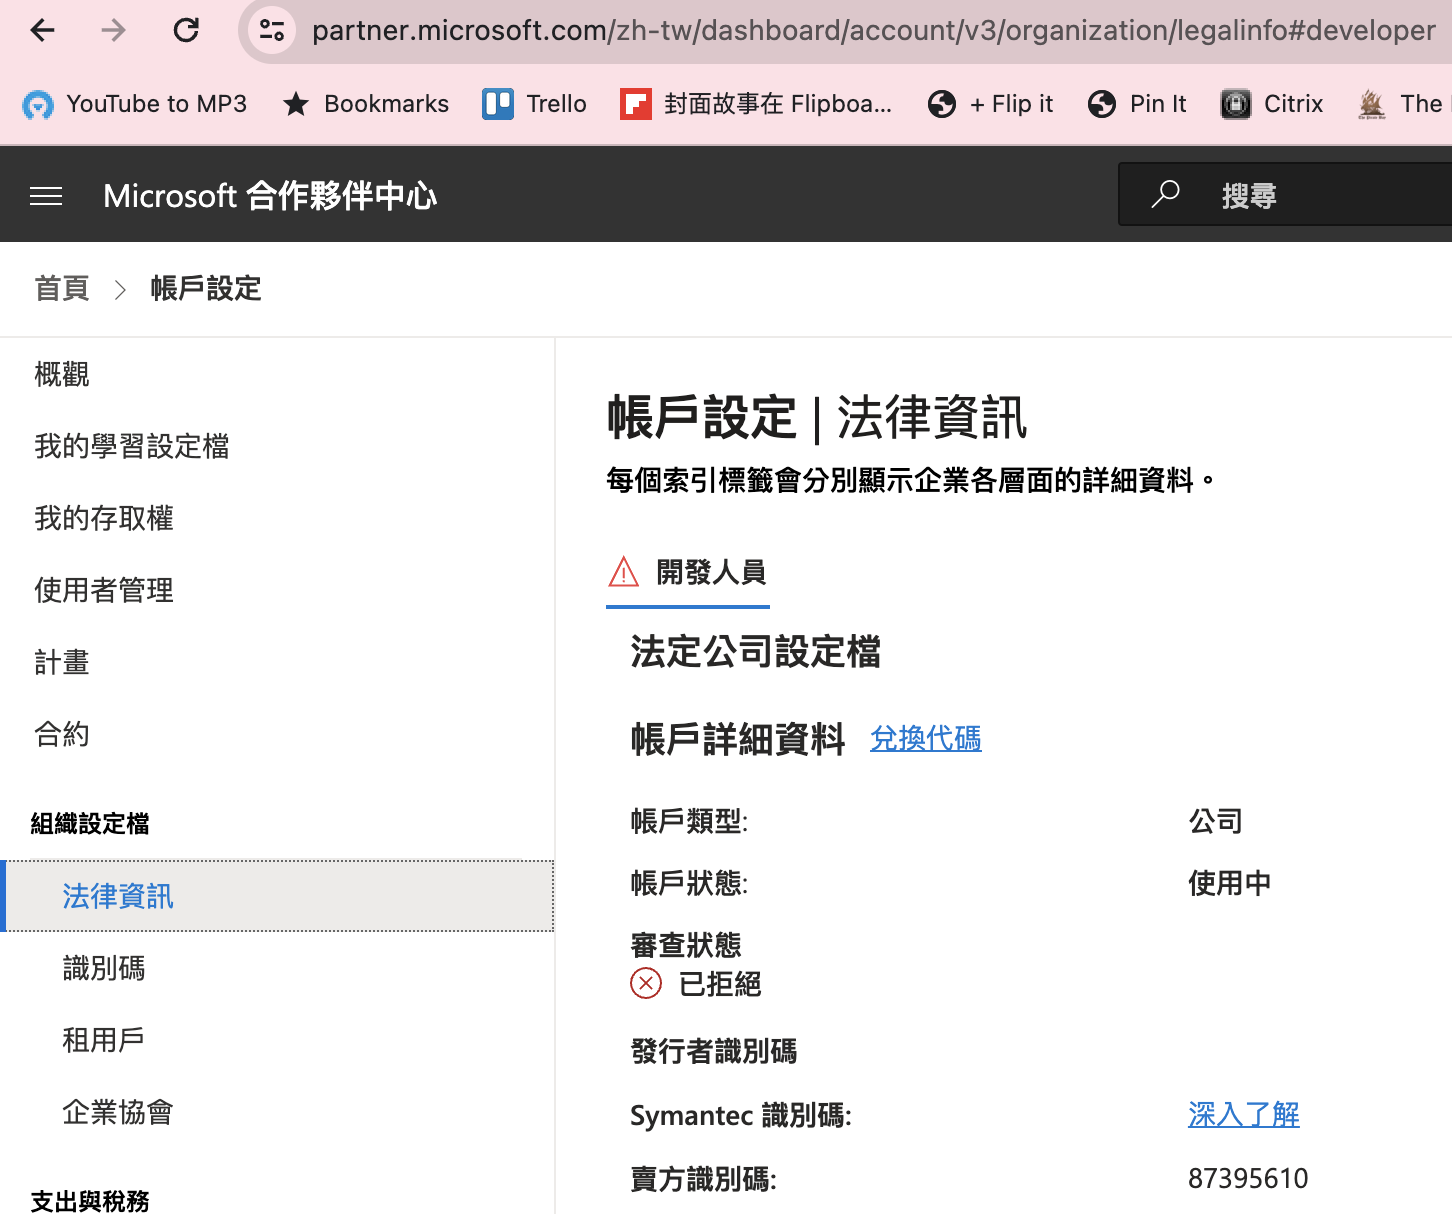
Task: Open the 深入了解 link
Action: 1244,1115
